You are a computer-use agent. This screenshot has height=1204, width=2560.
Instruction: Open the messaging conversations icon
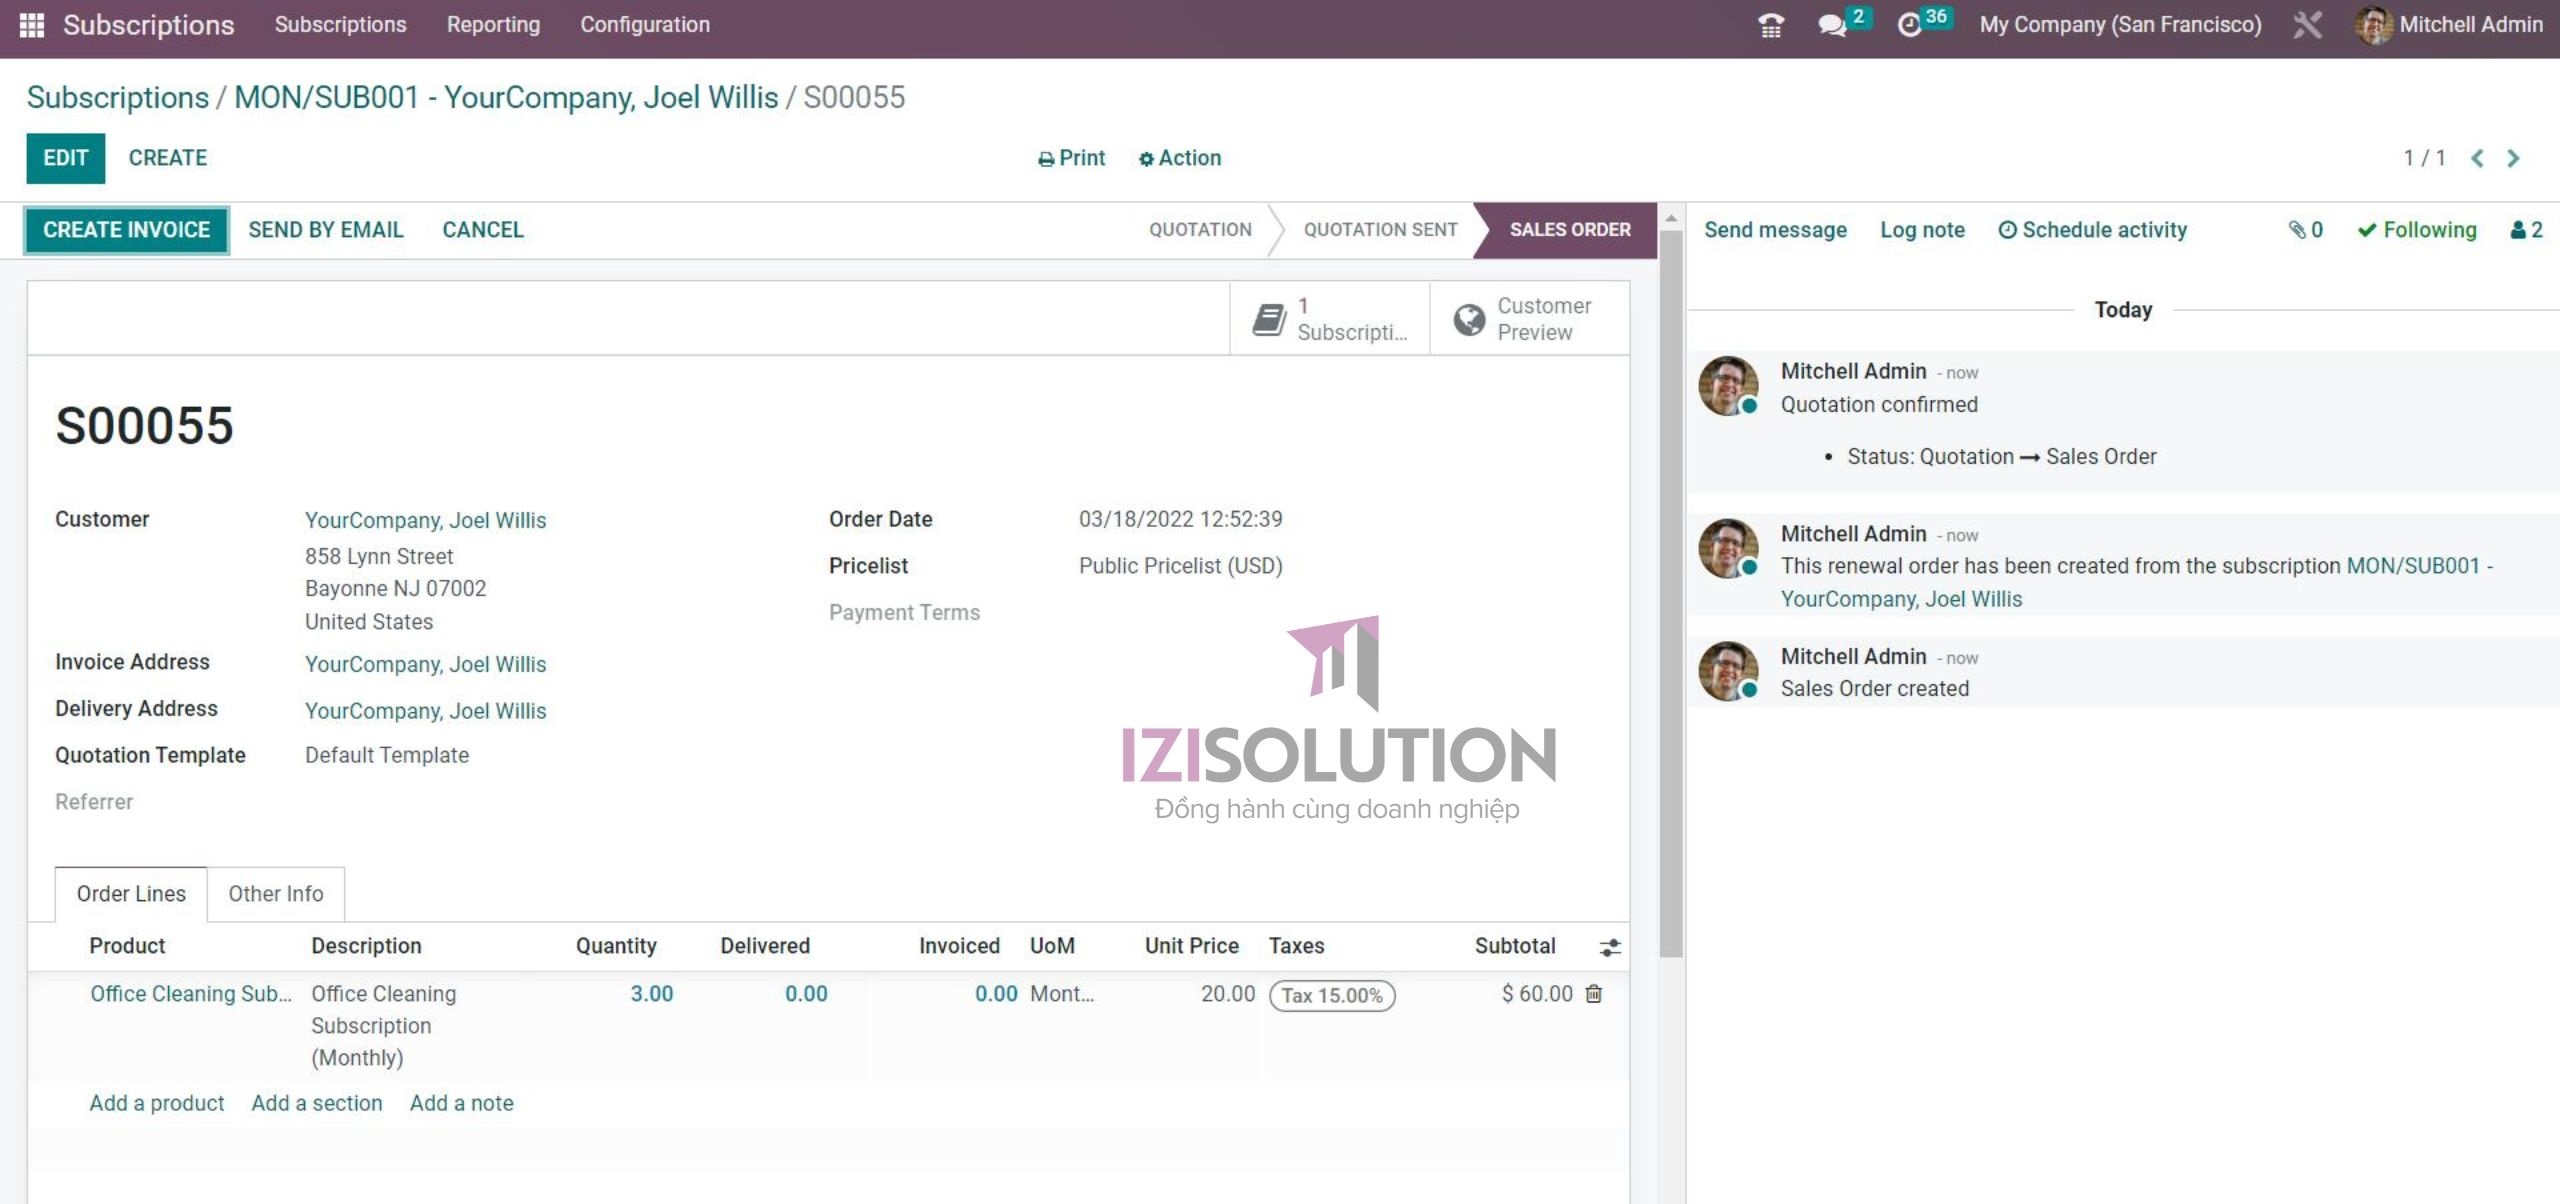click(x=1834, y=24)
